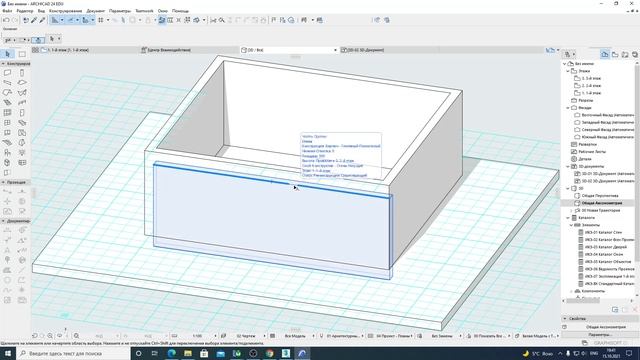Click the Undo icon in the toolbar
Image resolution: width=640 pixels, height=360 pixels.
[x=6, y=20]
